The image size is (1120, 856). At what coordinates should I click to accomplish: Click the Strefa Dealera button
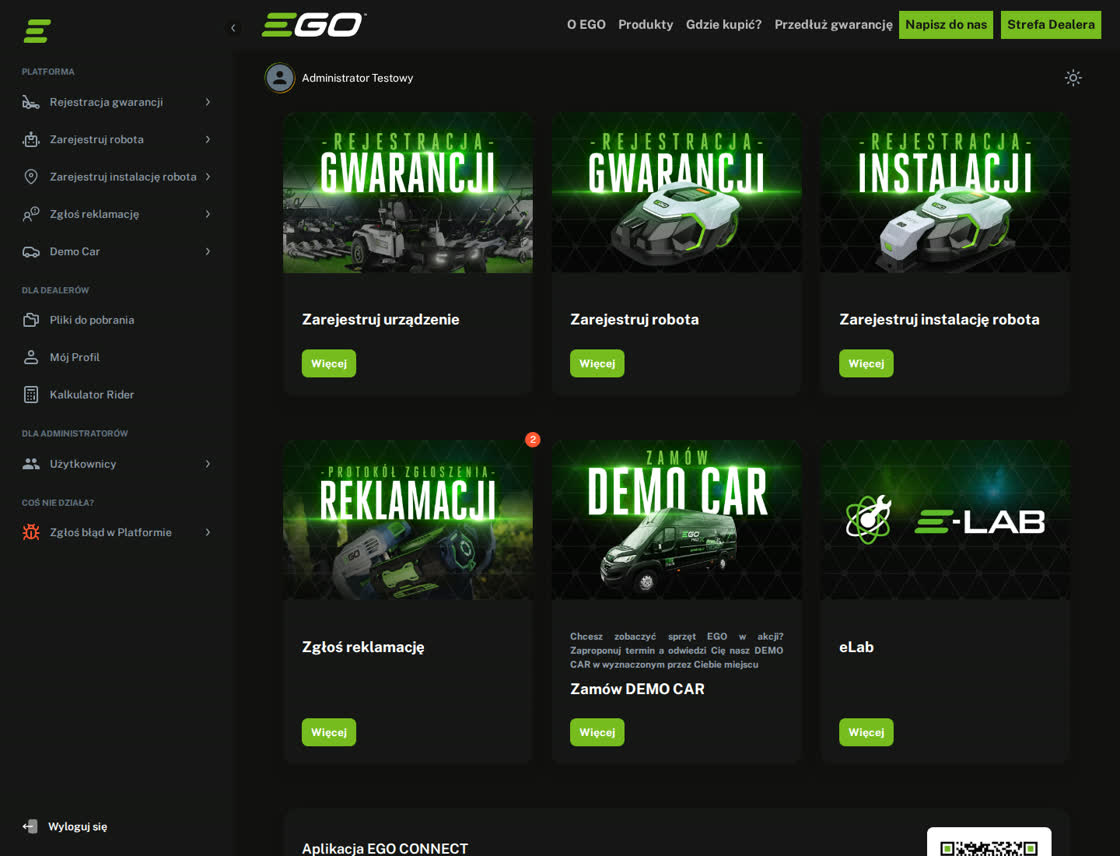[1051, 25]
